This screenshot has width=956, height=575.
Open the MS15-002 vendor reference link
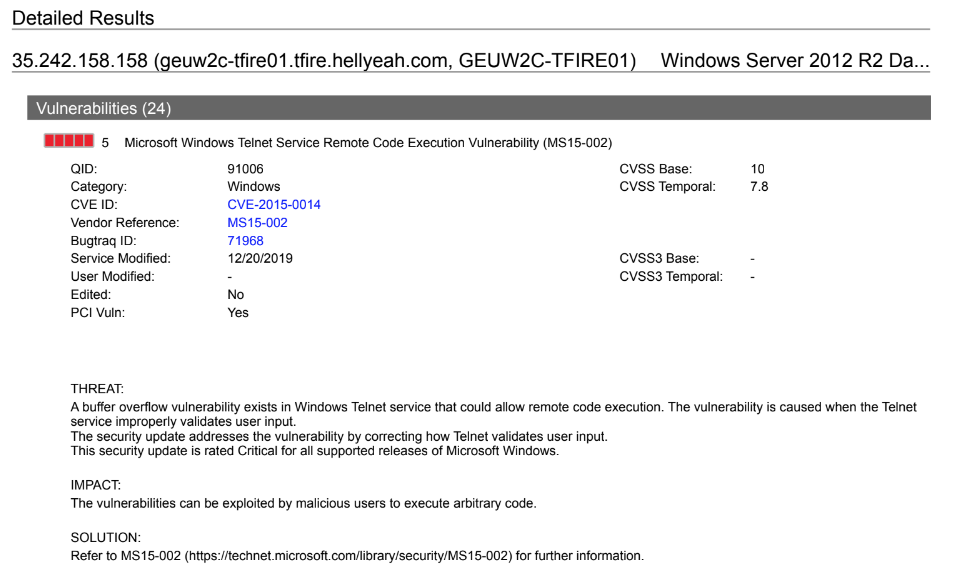(x=257, y=223)
